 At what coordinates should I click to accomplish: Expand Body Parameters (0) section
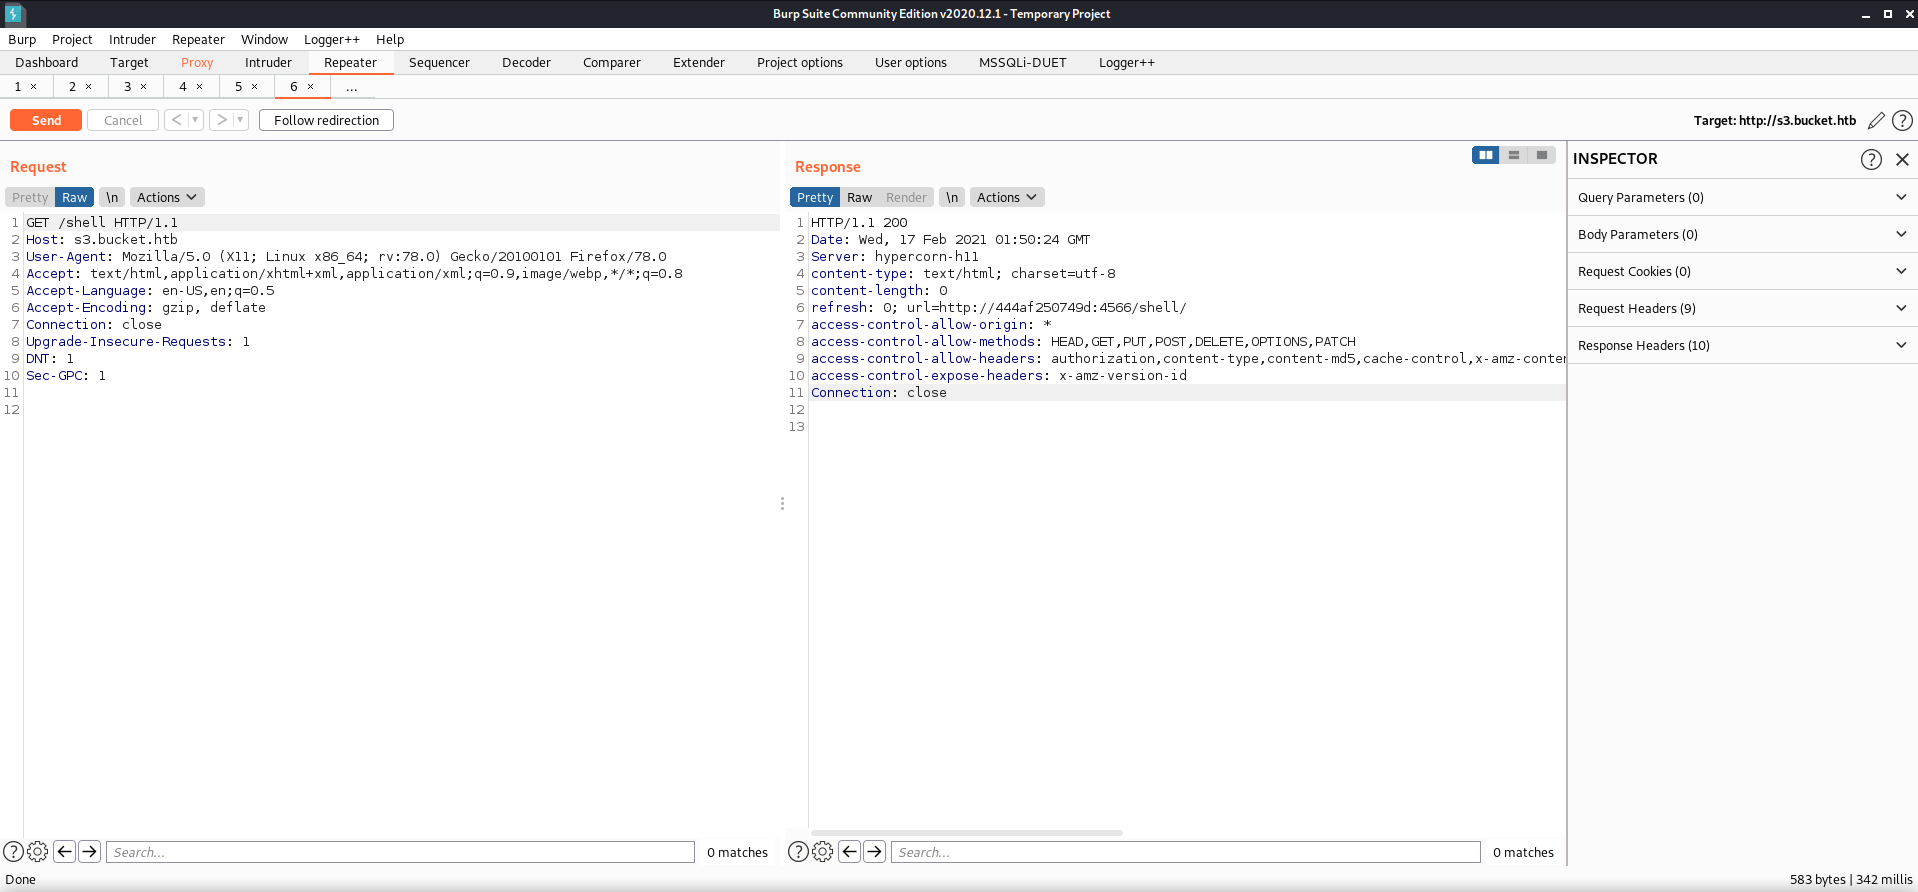pyautogui.click(x=1742, y=235)
